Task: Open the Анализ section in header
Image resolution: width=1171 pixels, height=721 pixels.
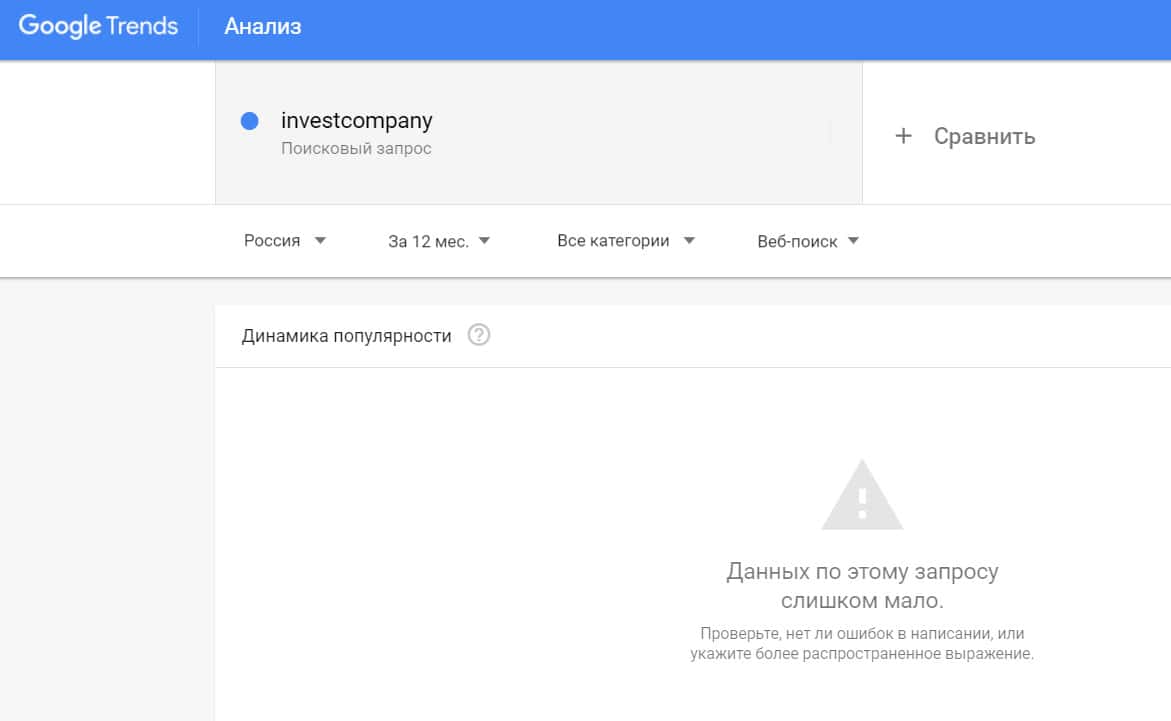Action: click(262, 27)
